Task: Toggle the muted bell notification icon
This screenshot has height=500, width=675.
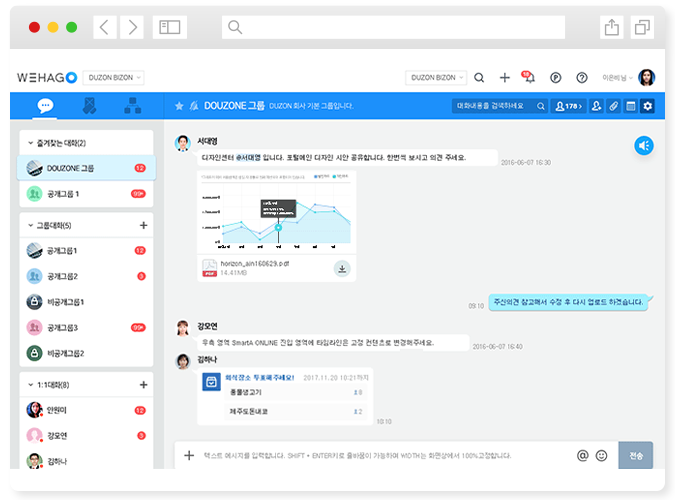Action: coord(194,106)
